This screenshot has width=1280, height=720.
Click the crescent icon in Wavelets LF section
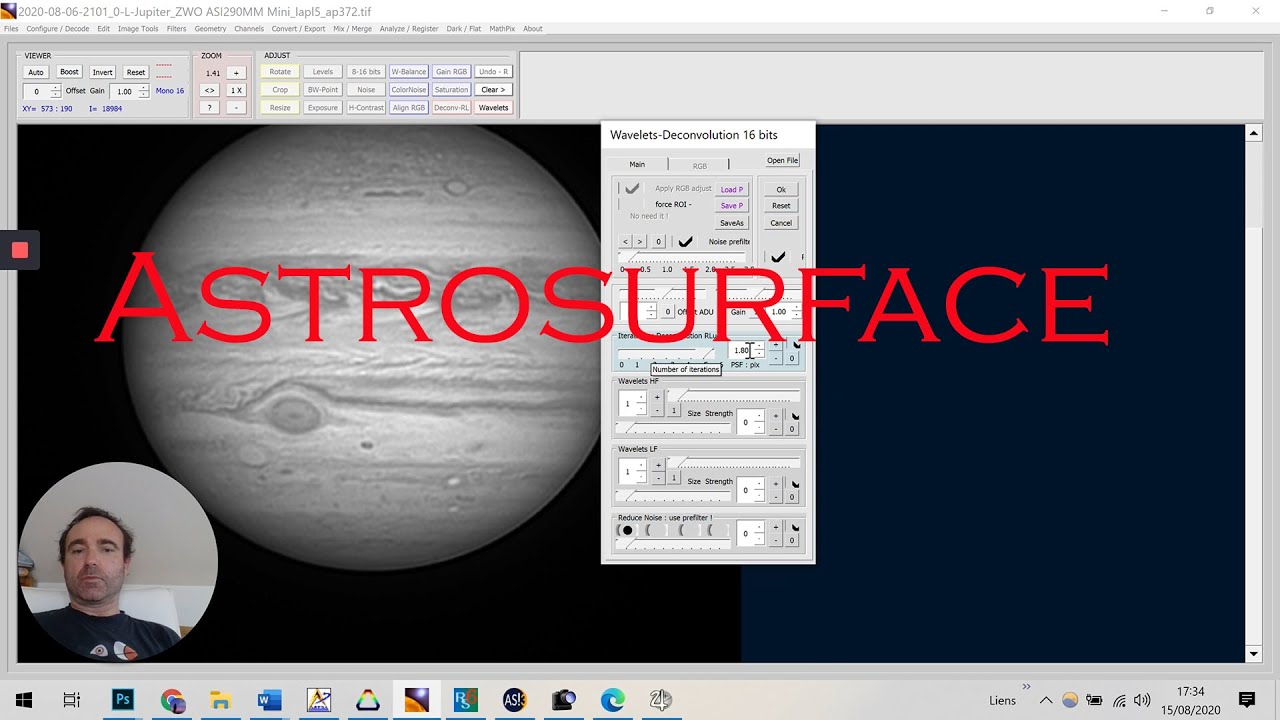pyautogui.click(x=796, y=484)
